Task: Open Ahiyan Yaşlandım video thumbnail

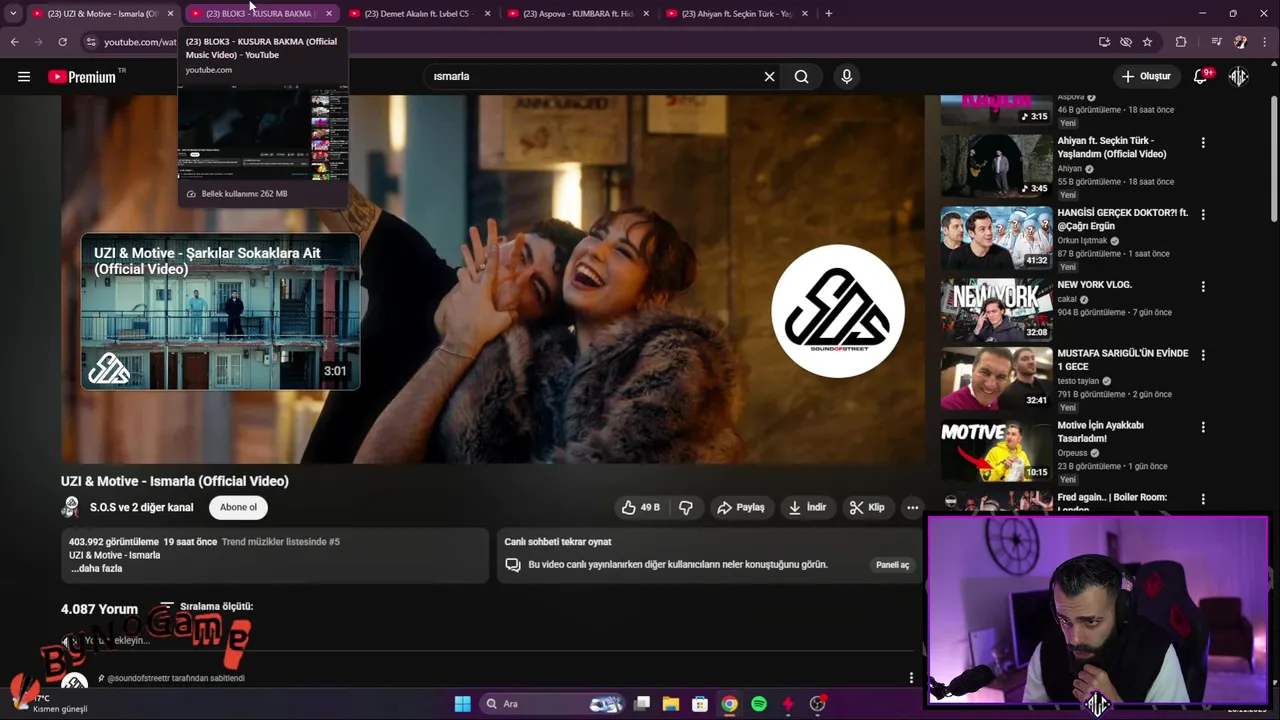Action: (x=996, y=165)
